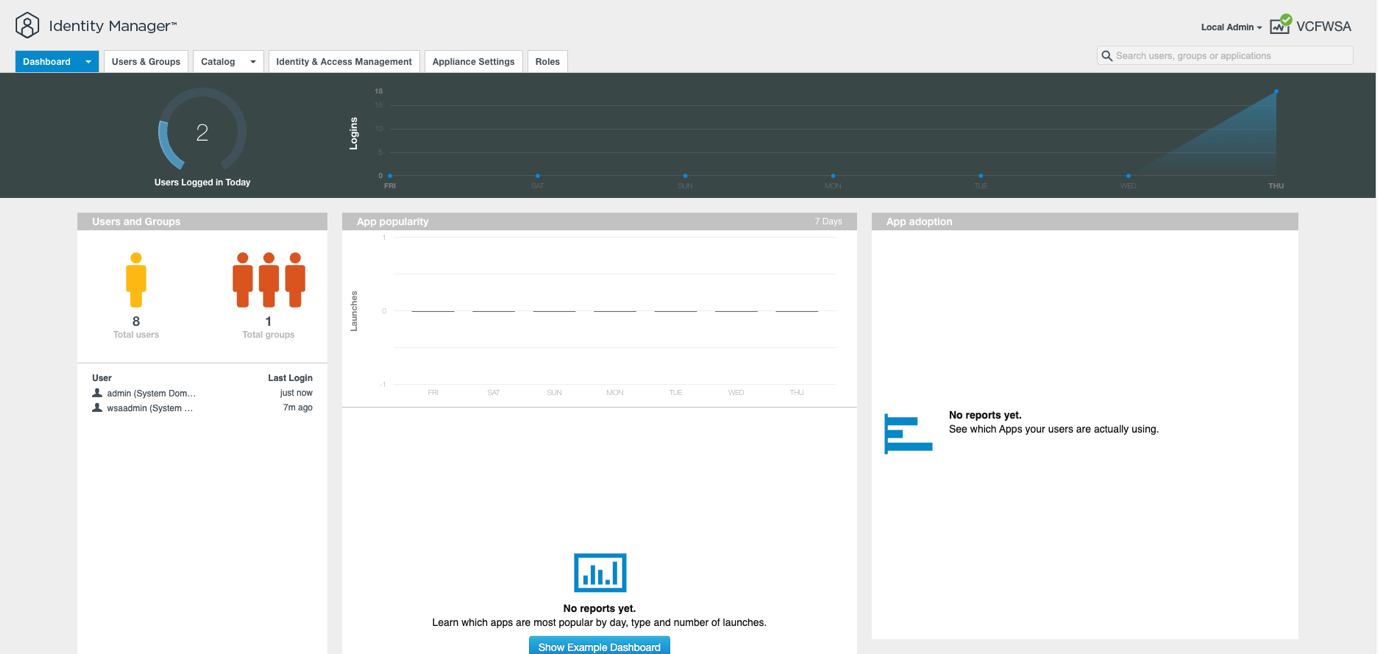The image size is (1378, 654).
Task: Focus the search users, groups or applications field
Action: tap(1225, 56)
